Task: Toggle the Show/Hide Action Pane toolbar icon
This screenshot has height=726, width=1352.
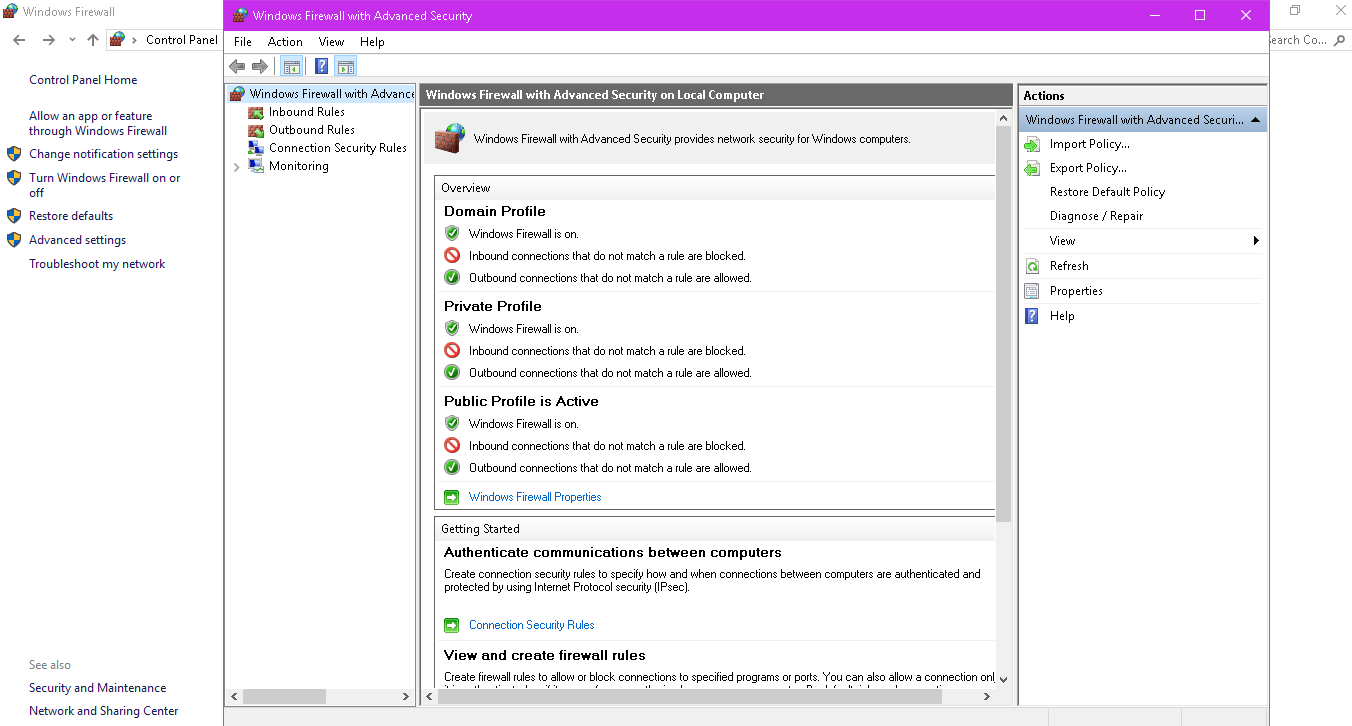Action: (346, 67)
